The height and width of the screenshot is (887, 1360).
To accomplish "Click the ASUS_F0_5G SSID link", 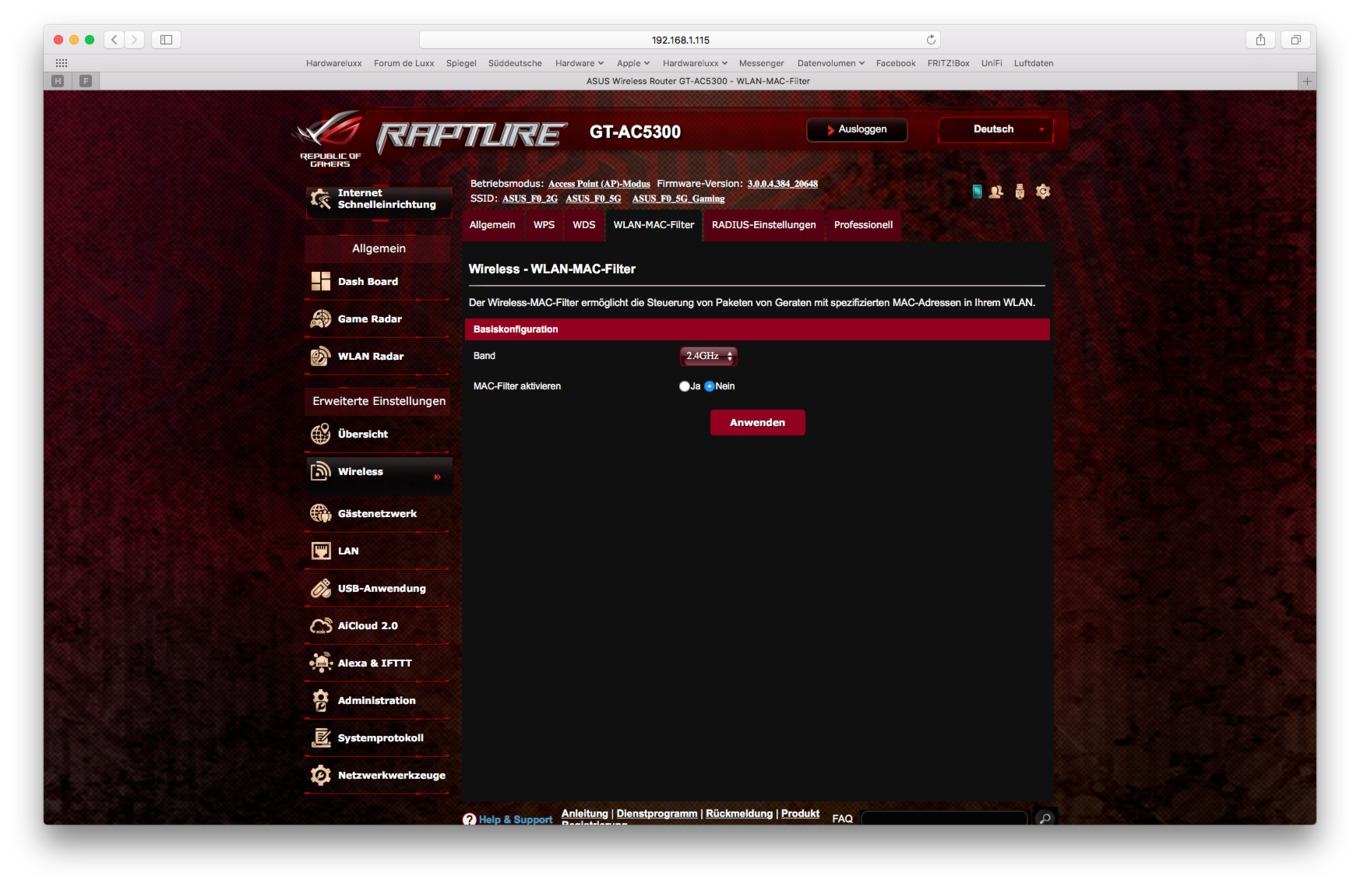I will (x=594, y=199).
